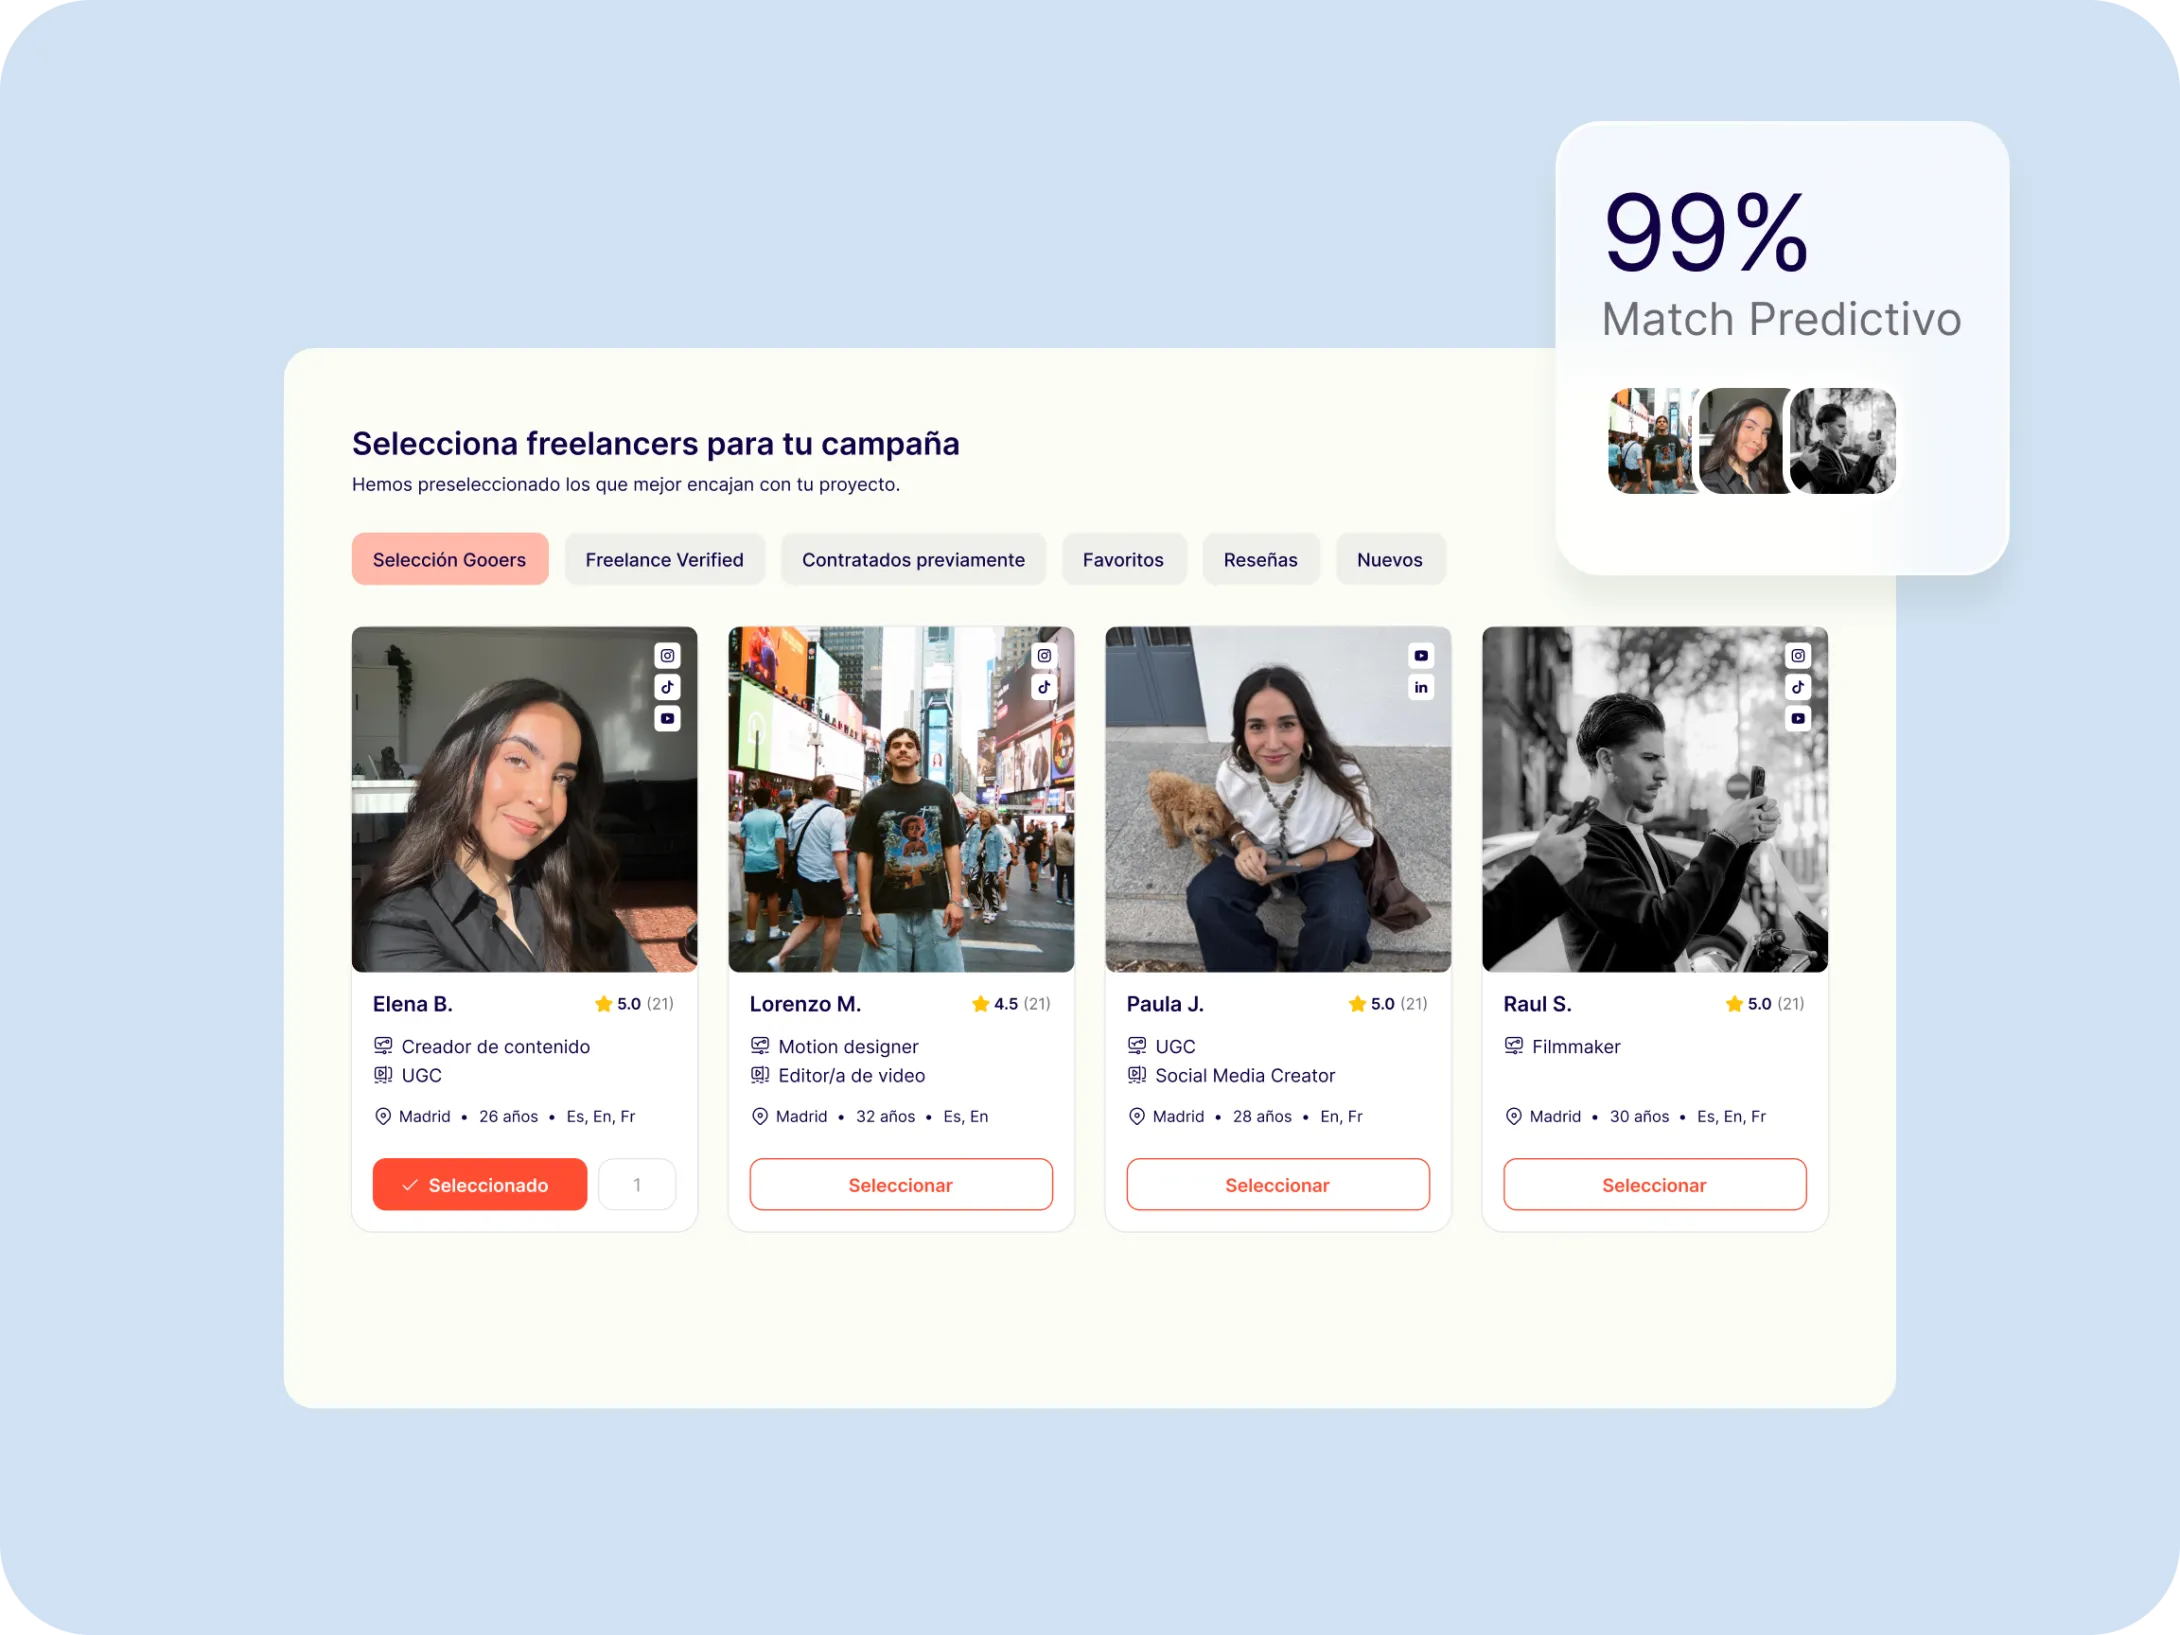This screenshot has width=2180, height=1635.
Task: Show the Favoritos filter tab
Action: tap(1123, 560)
